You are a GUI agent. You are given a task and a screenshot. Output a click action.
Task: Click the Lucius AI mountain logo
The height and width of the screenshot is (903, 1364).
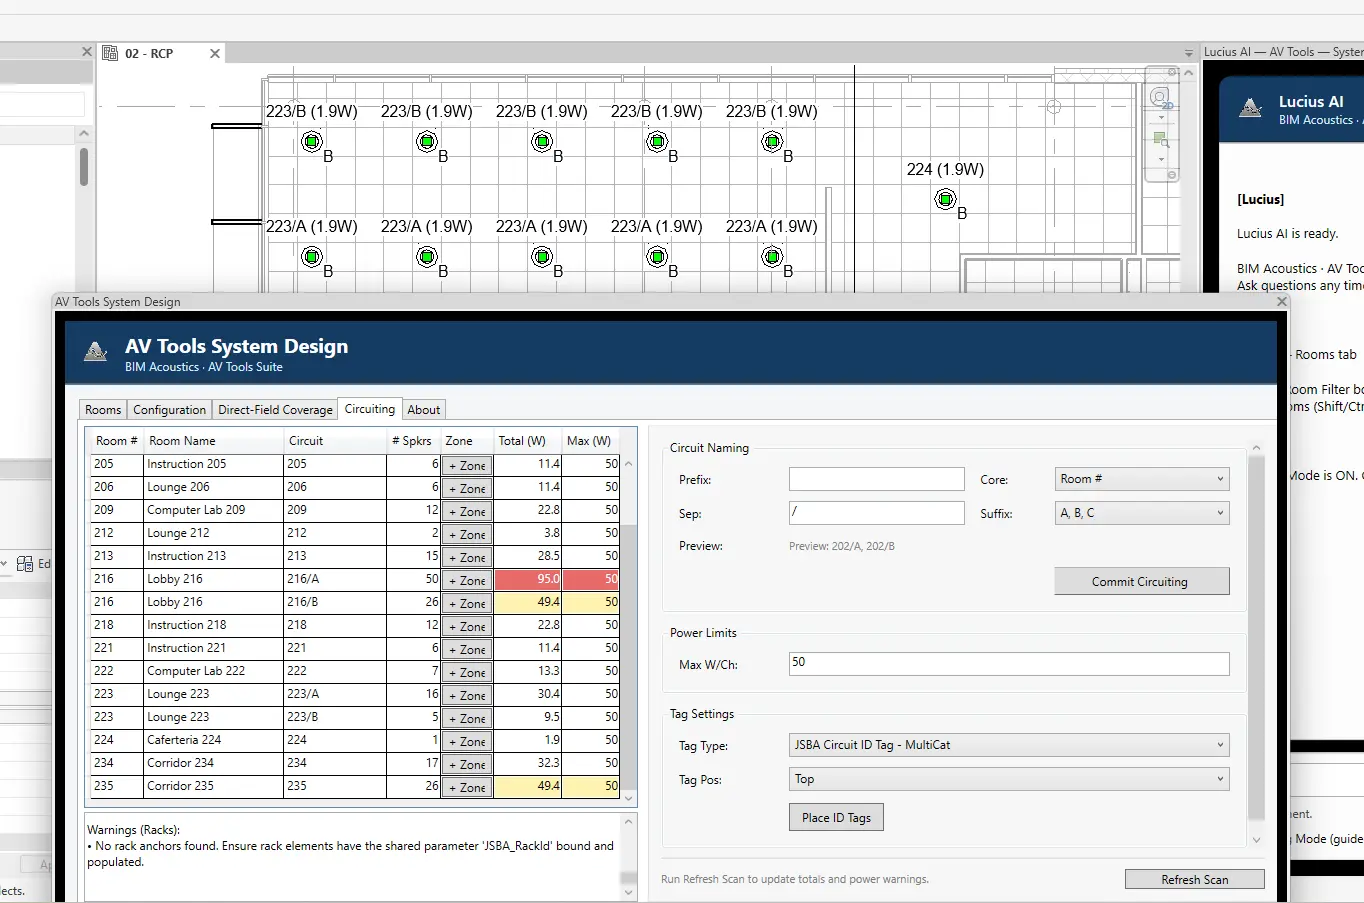click(1251, 108)
